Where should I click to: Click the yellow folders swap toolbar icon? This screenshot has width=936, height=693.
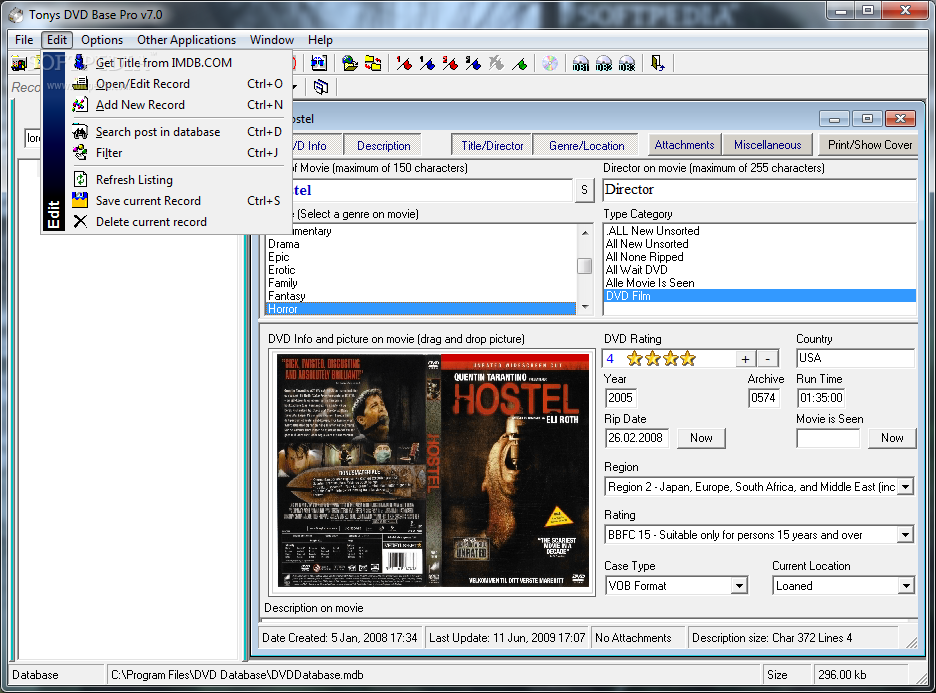click(x=373, y=63)
